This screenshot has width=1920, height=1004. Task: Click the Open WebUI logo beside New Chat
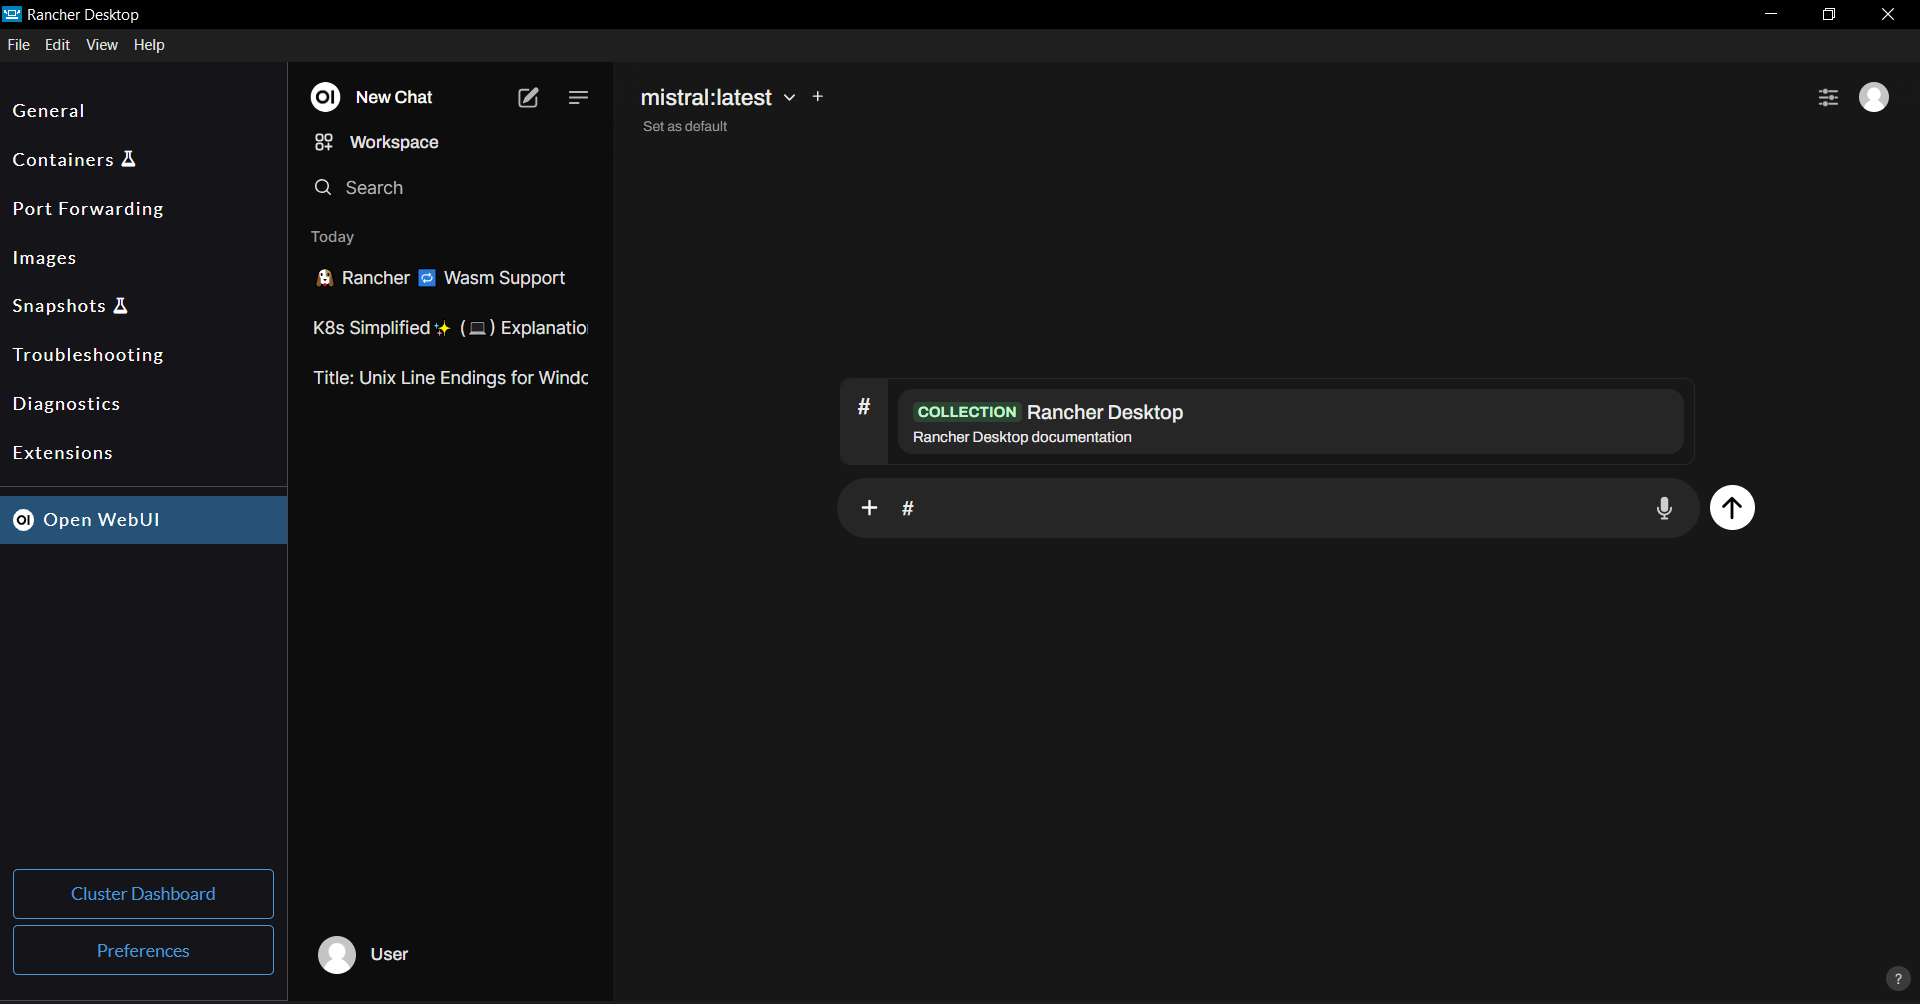[325, 97]
